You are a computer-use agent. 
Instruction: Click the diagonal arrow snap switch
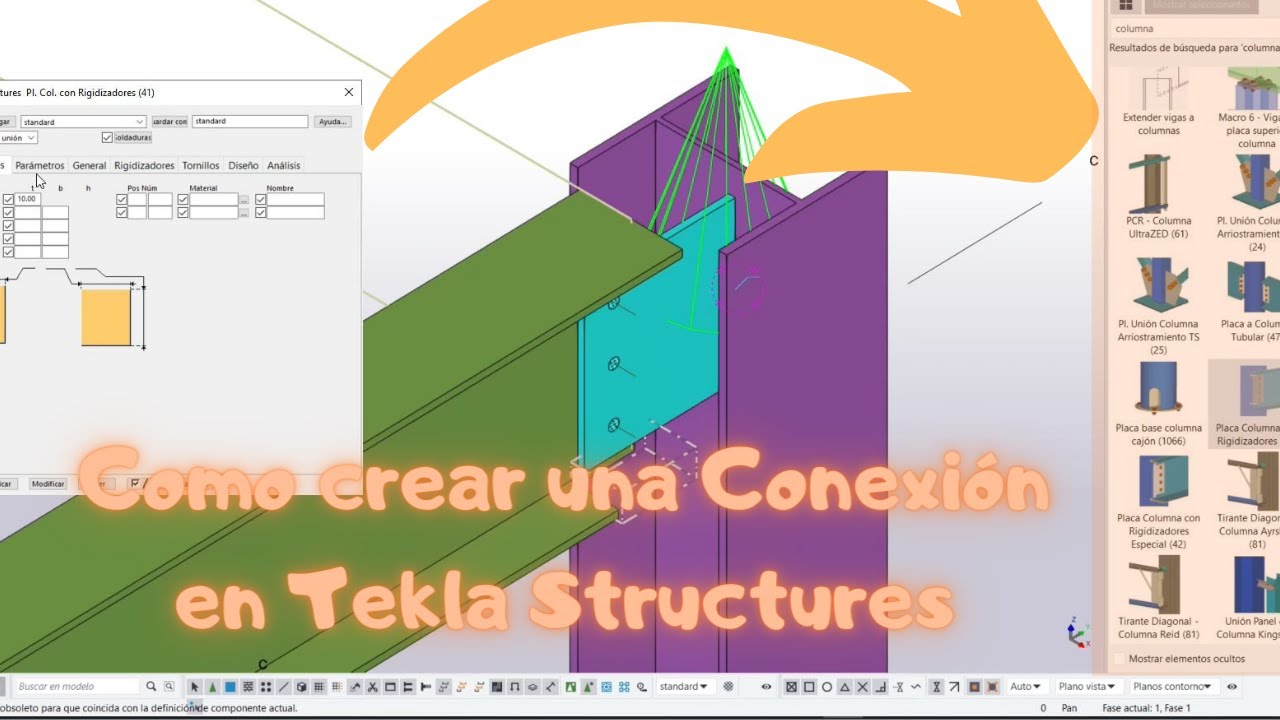point(954,686)
